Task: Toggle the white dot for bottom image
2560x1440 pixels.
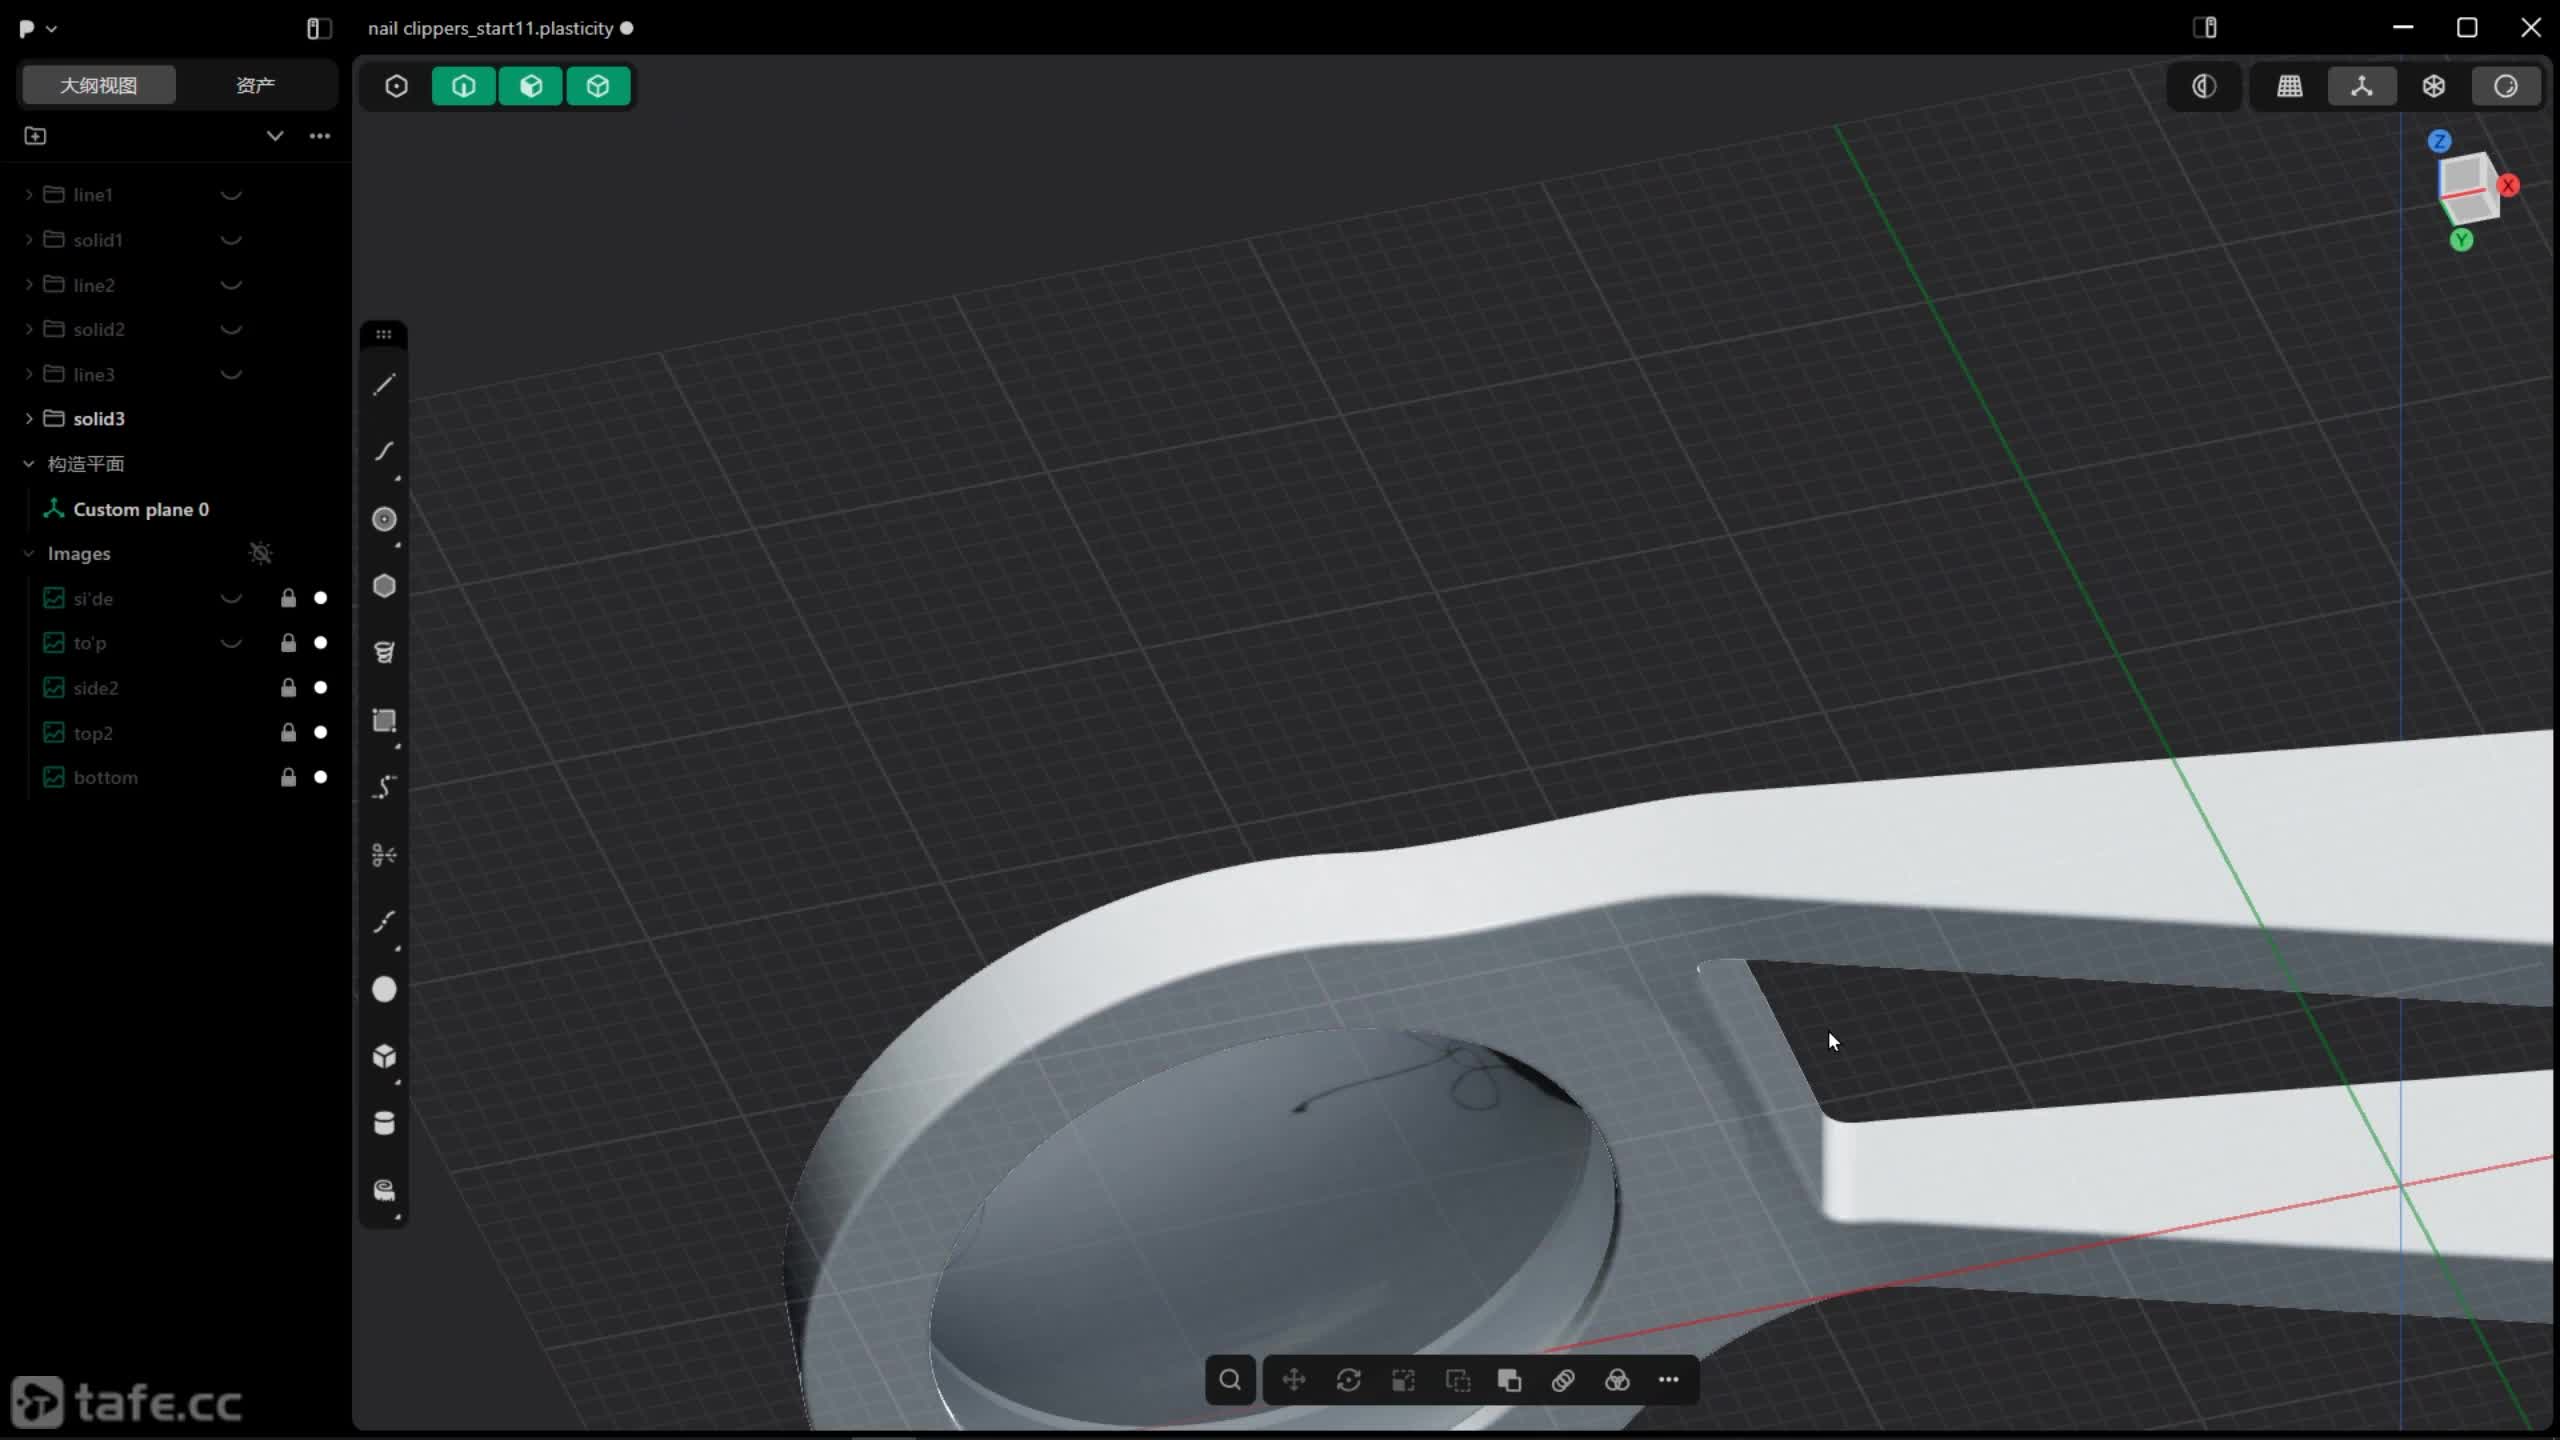Action: [x=320, y=777]
